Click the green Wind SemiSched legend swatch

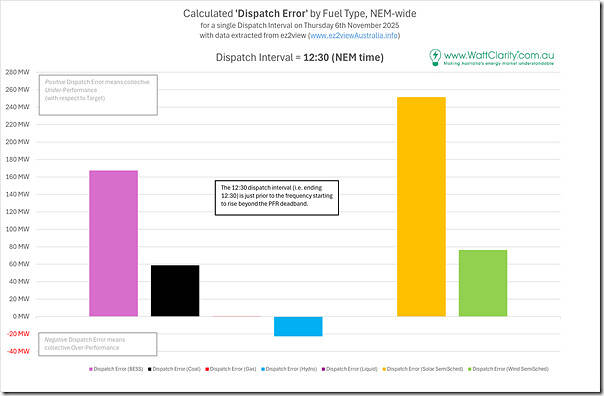(470, 369)
